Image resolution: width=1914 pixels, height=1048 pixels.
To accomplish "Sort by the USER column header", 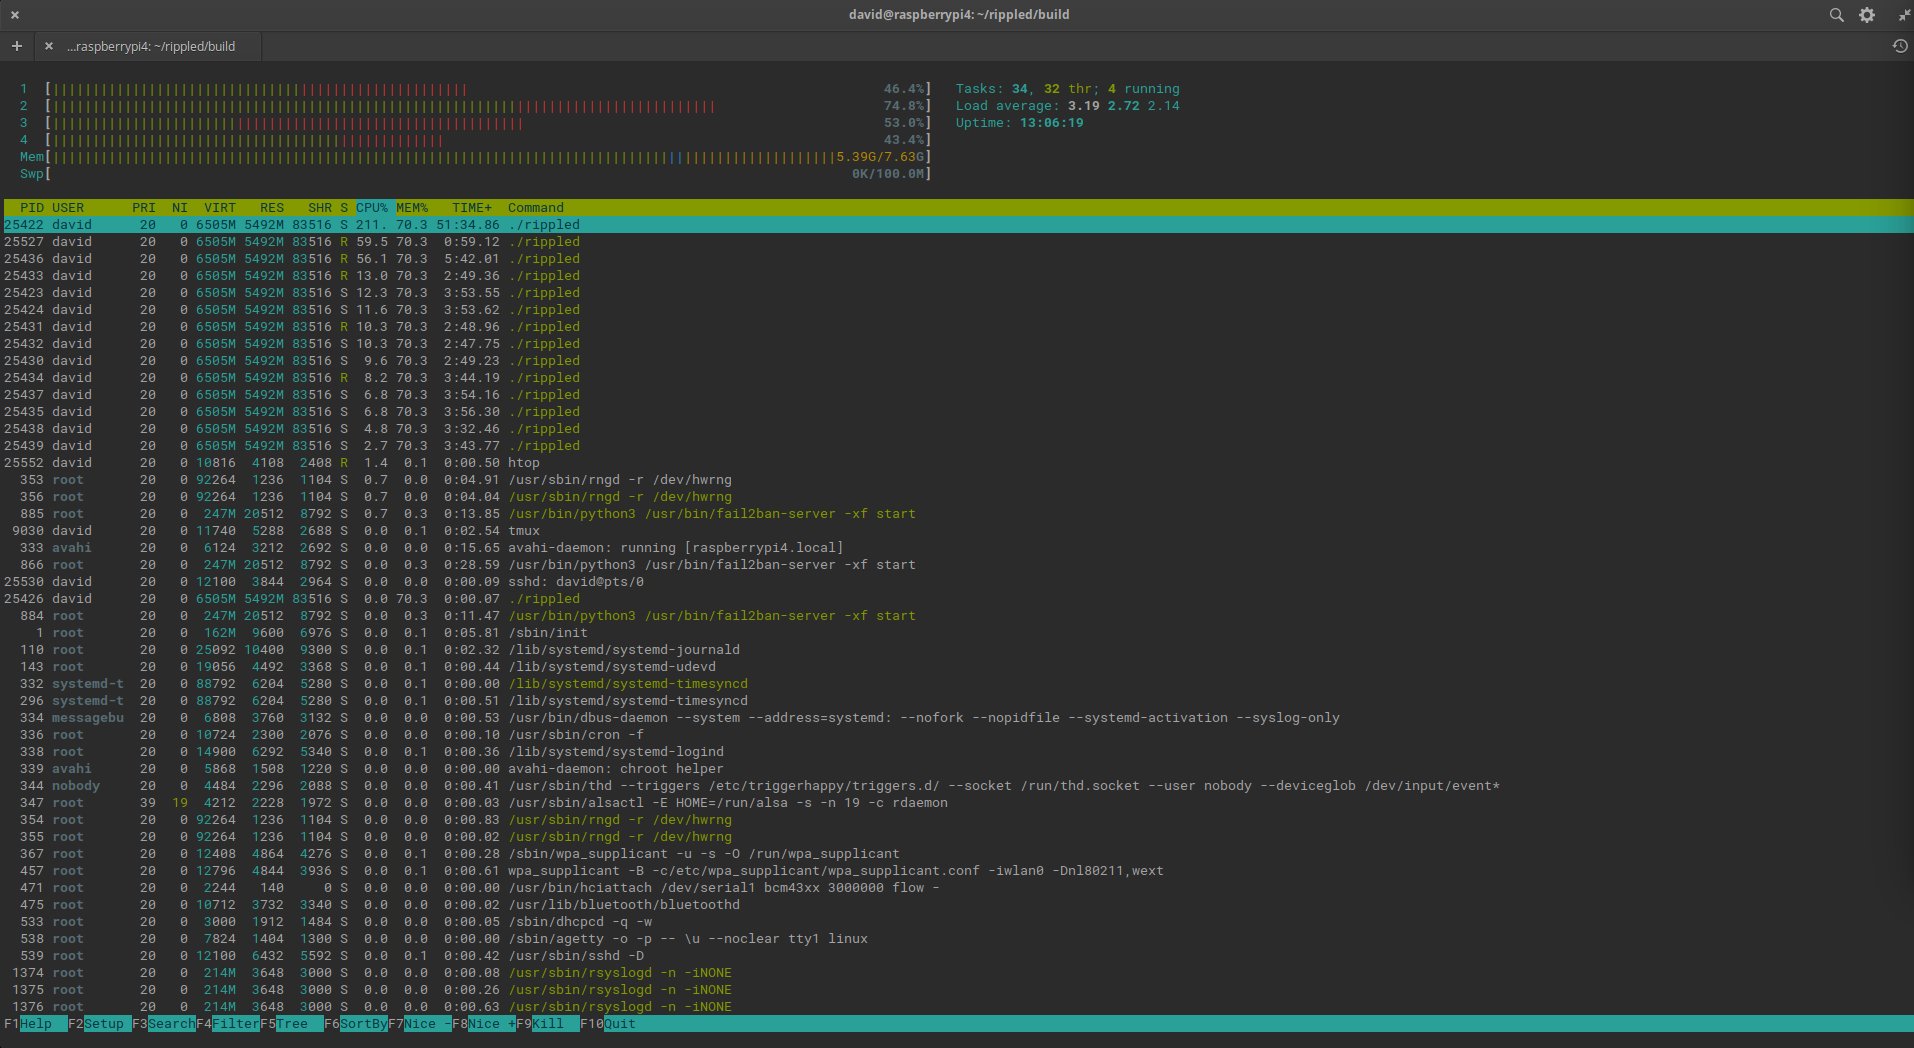I will [x=68, y=208].
